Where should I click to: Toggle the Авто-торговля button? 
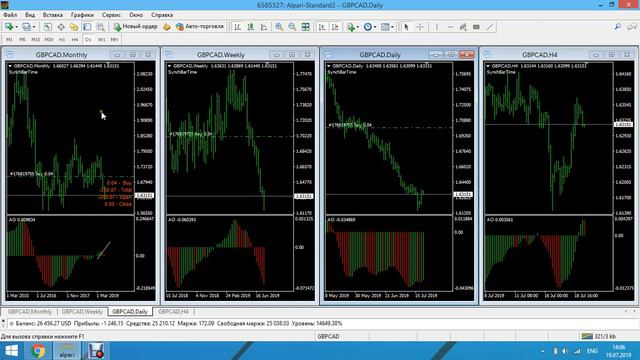pos(200,27)
